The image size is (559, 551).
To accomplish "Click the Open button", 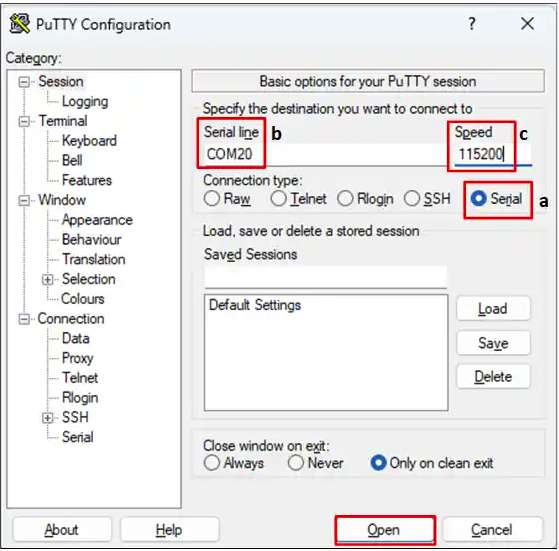I will (385, 530).
